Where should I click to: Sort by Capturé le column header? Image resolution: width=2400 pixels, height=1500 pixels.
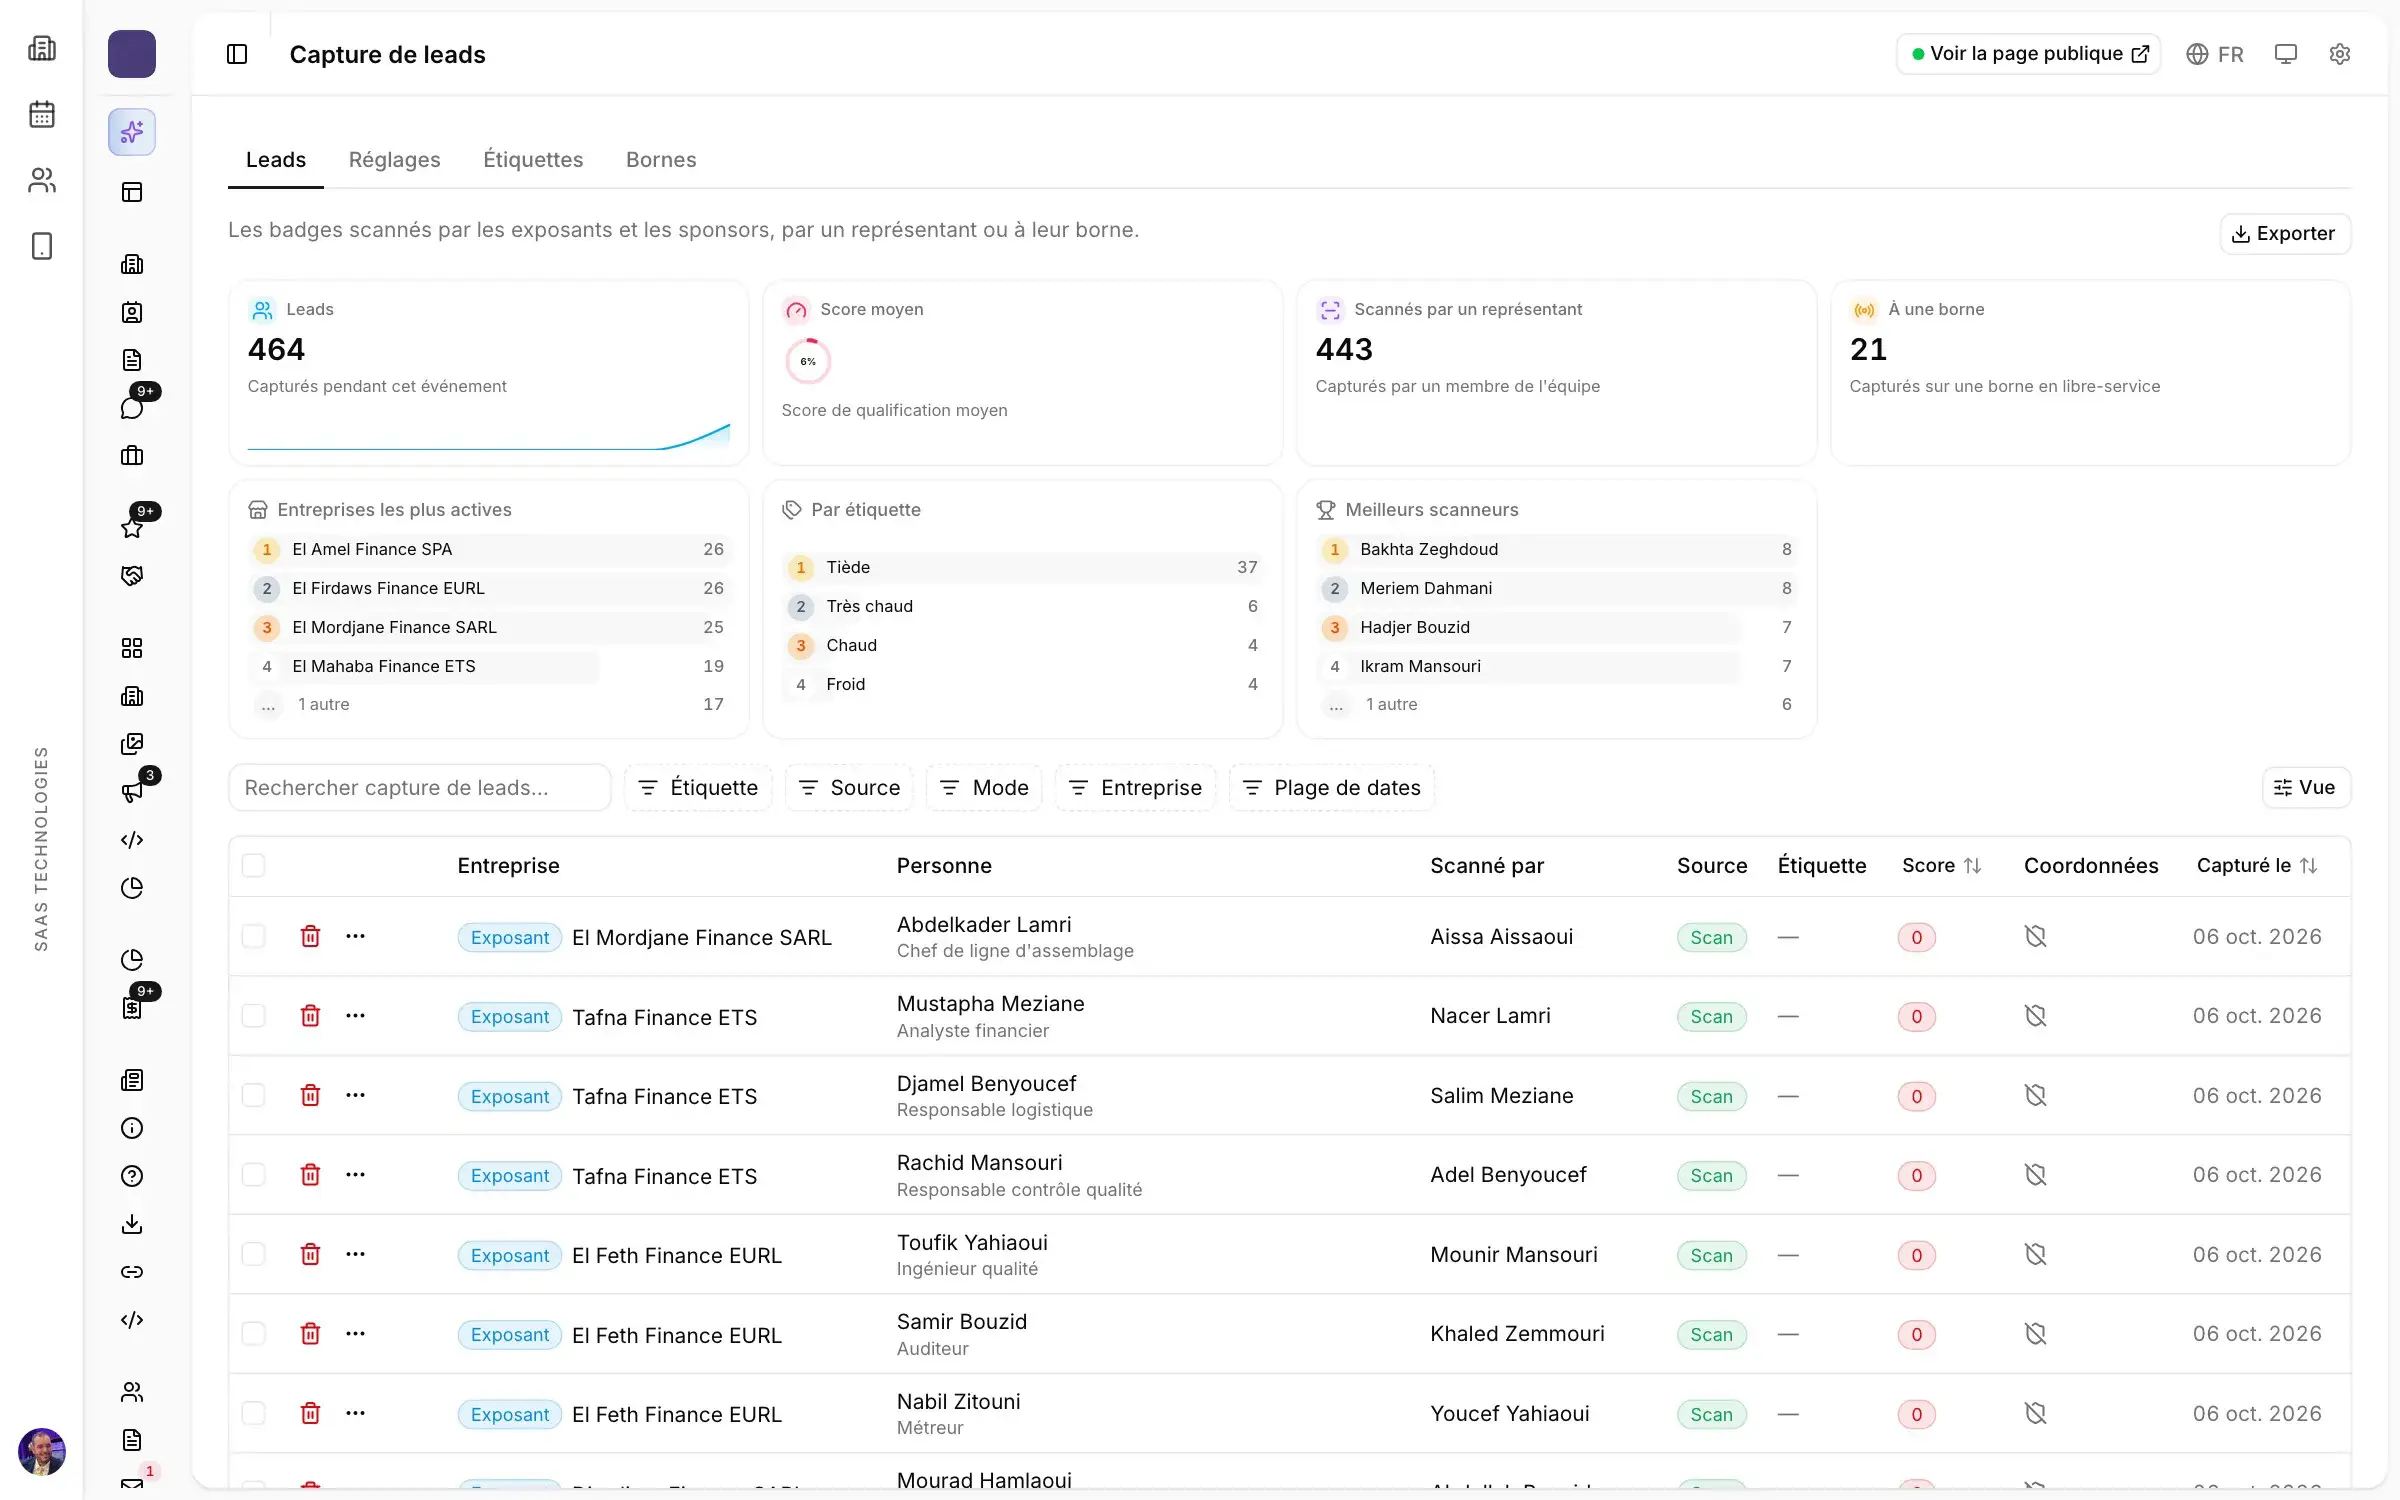[2256, 865]
